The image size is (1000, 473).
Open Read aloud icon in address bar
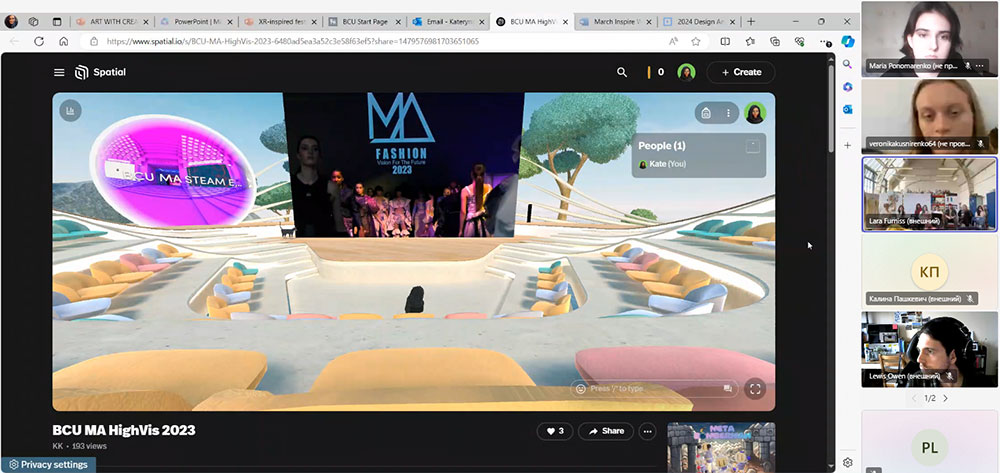point(673,41)
